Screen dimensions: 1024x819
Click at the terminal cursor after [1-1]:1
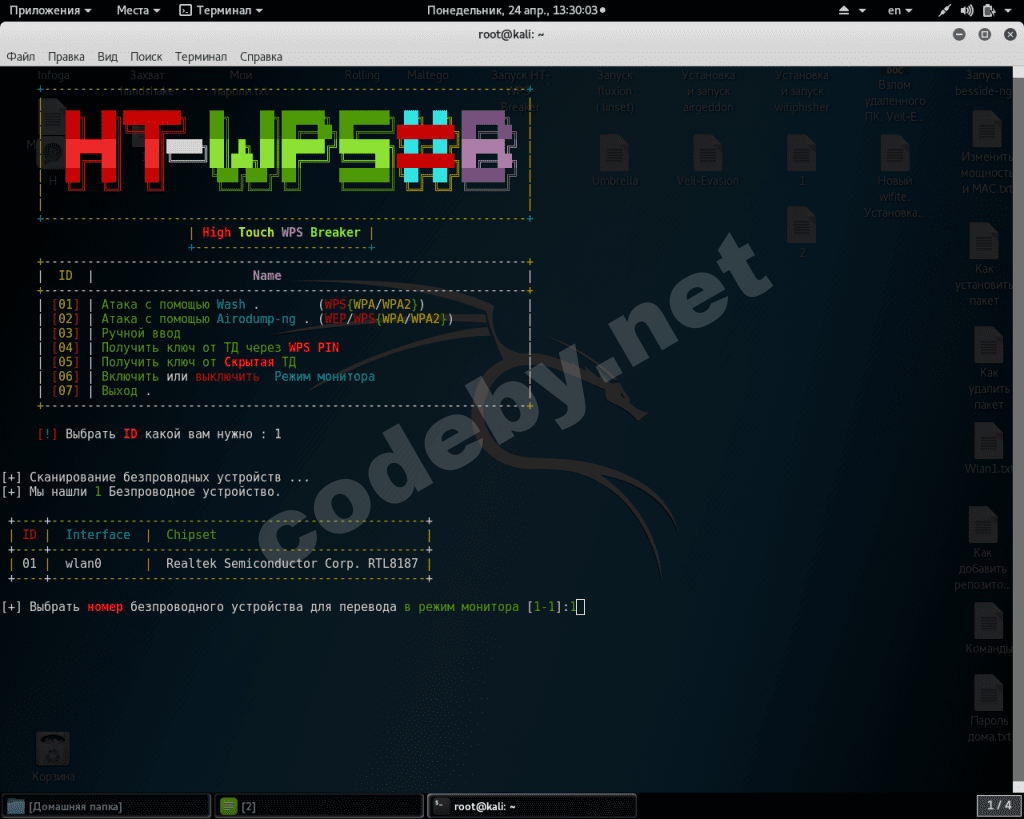point(581,607)
